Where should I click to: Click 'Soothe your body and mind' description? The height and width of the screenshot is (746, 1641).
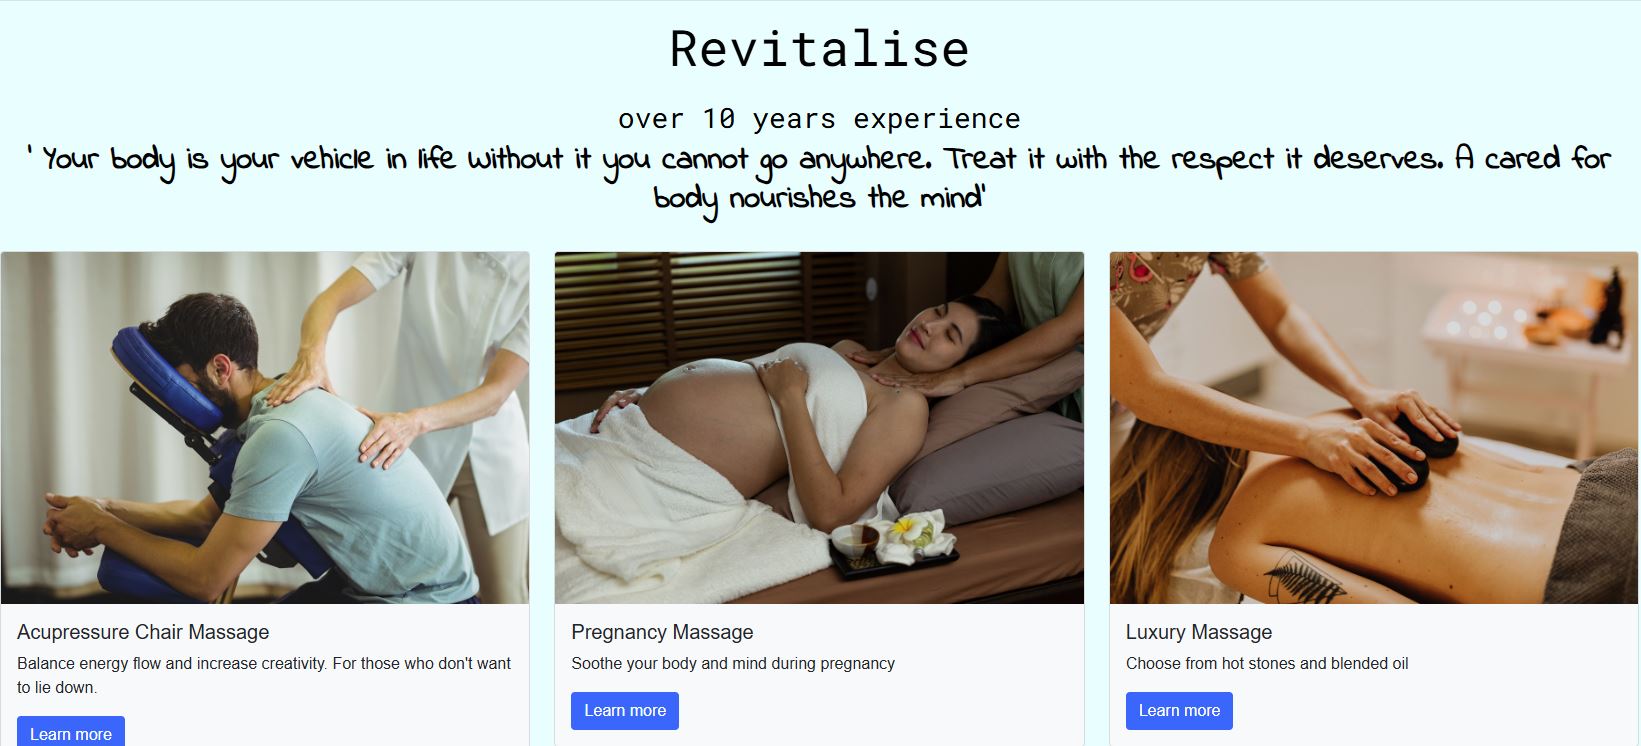(x=733, y=663)
